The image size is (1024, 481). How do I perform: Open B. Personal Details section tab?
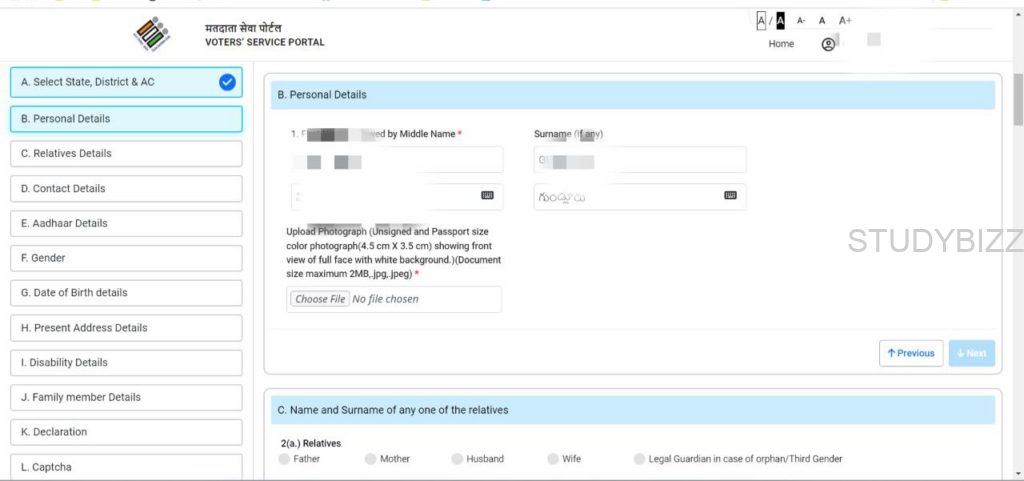point(126,119)
